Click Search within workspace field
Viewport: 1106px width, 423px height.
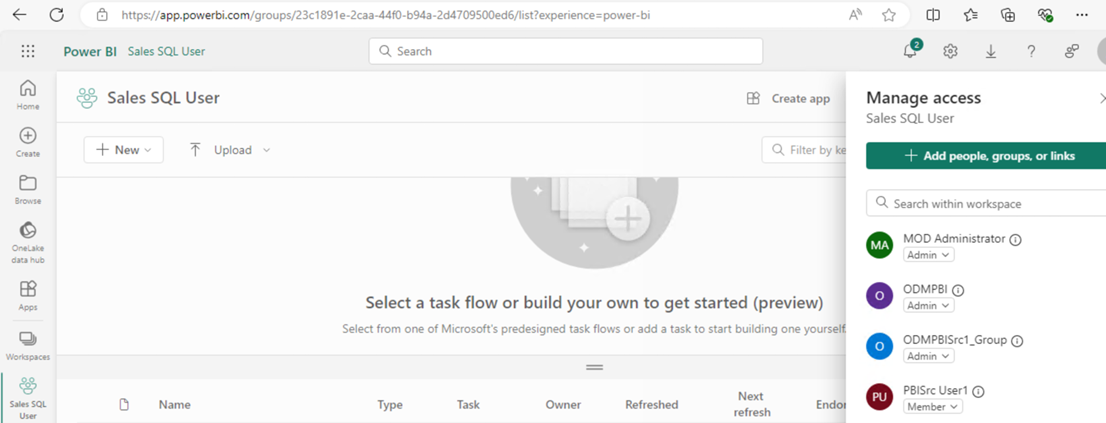(986, 203)
